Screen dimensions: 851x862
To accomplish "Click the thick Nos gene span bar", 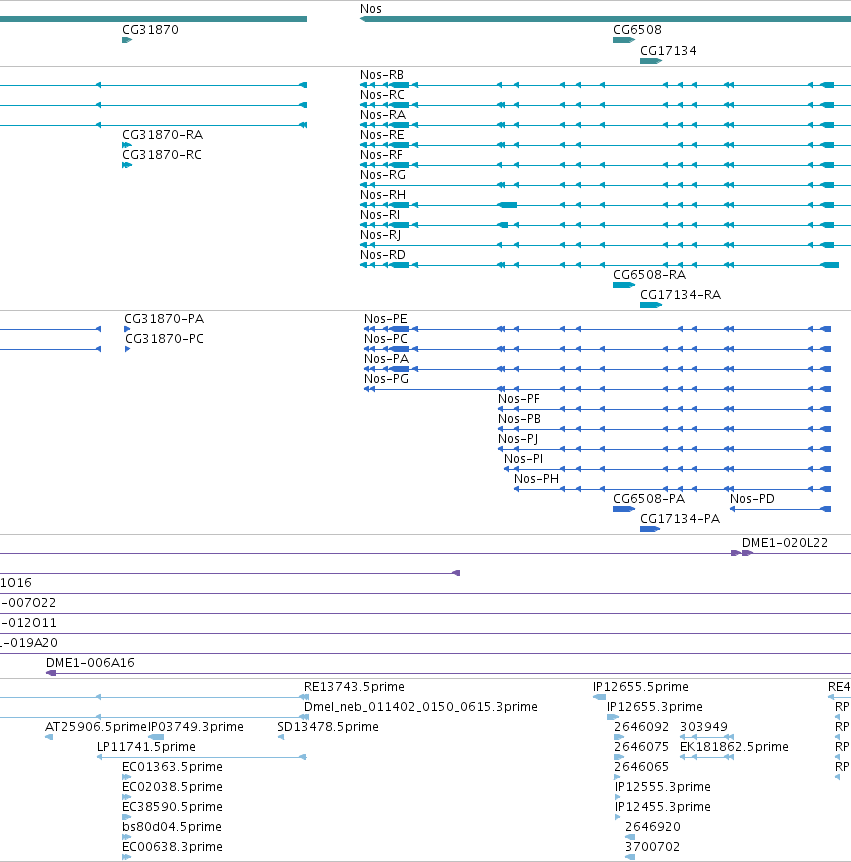I will point(605,19).
